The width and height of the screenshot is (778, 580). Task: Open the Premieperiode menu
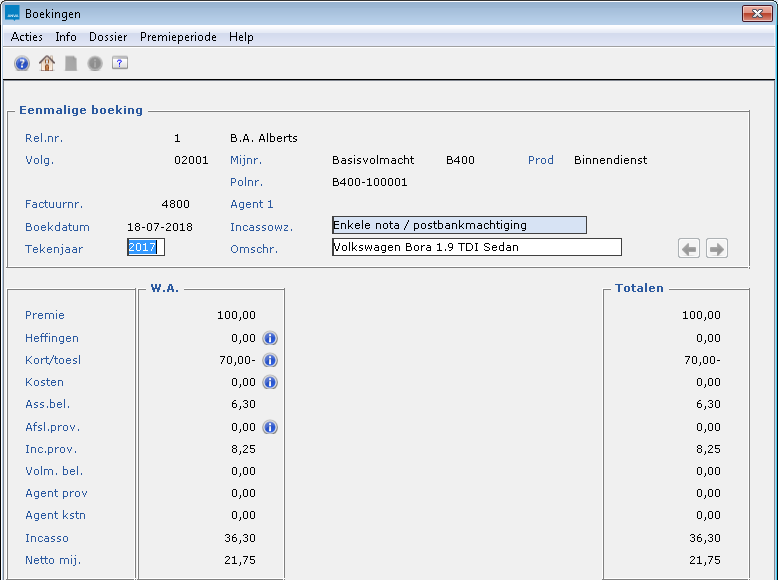point(178,37)
